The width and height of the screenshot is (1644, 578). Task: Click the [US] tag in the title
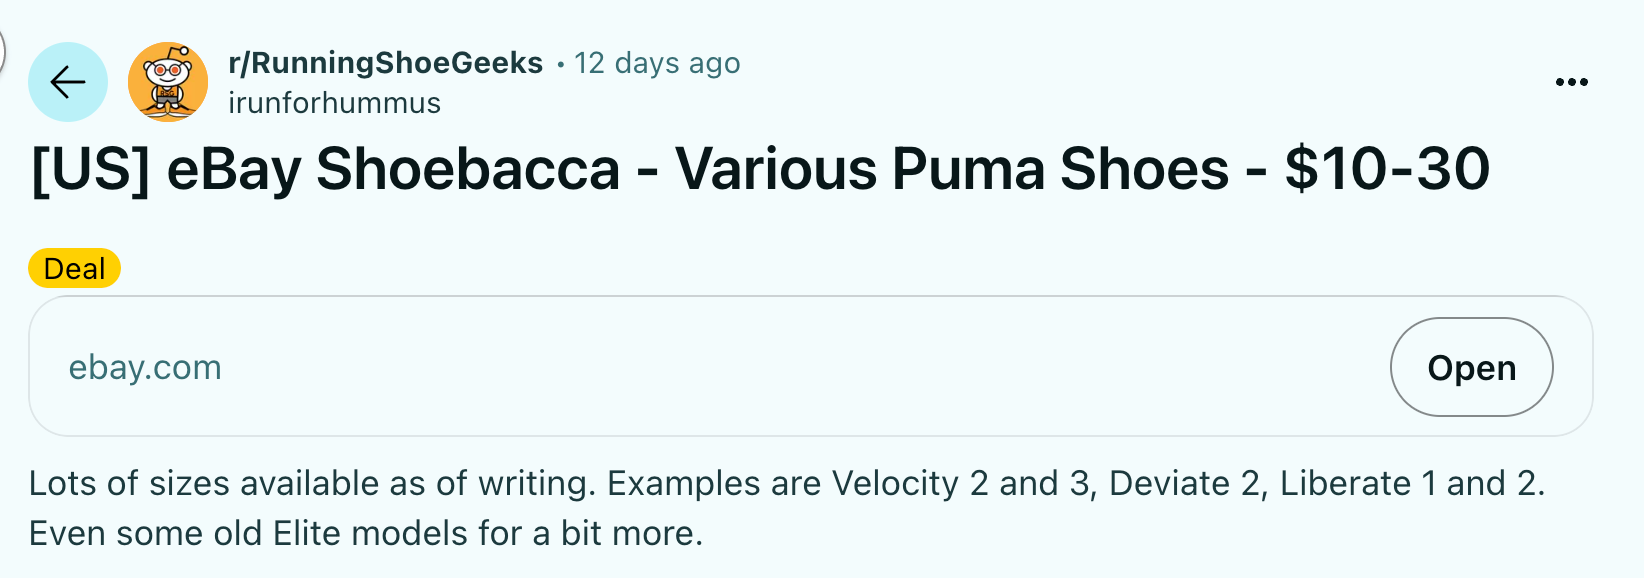coord(90,169)
